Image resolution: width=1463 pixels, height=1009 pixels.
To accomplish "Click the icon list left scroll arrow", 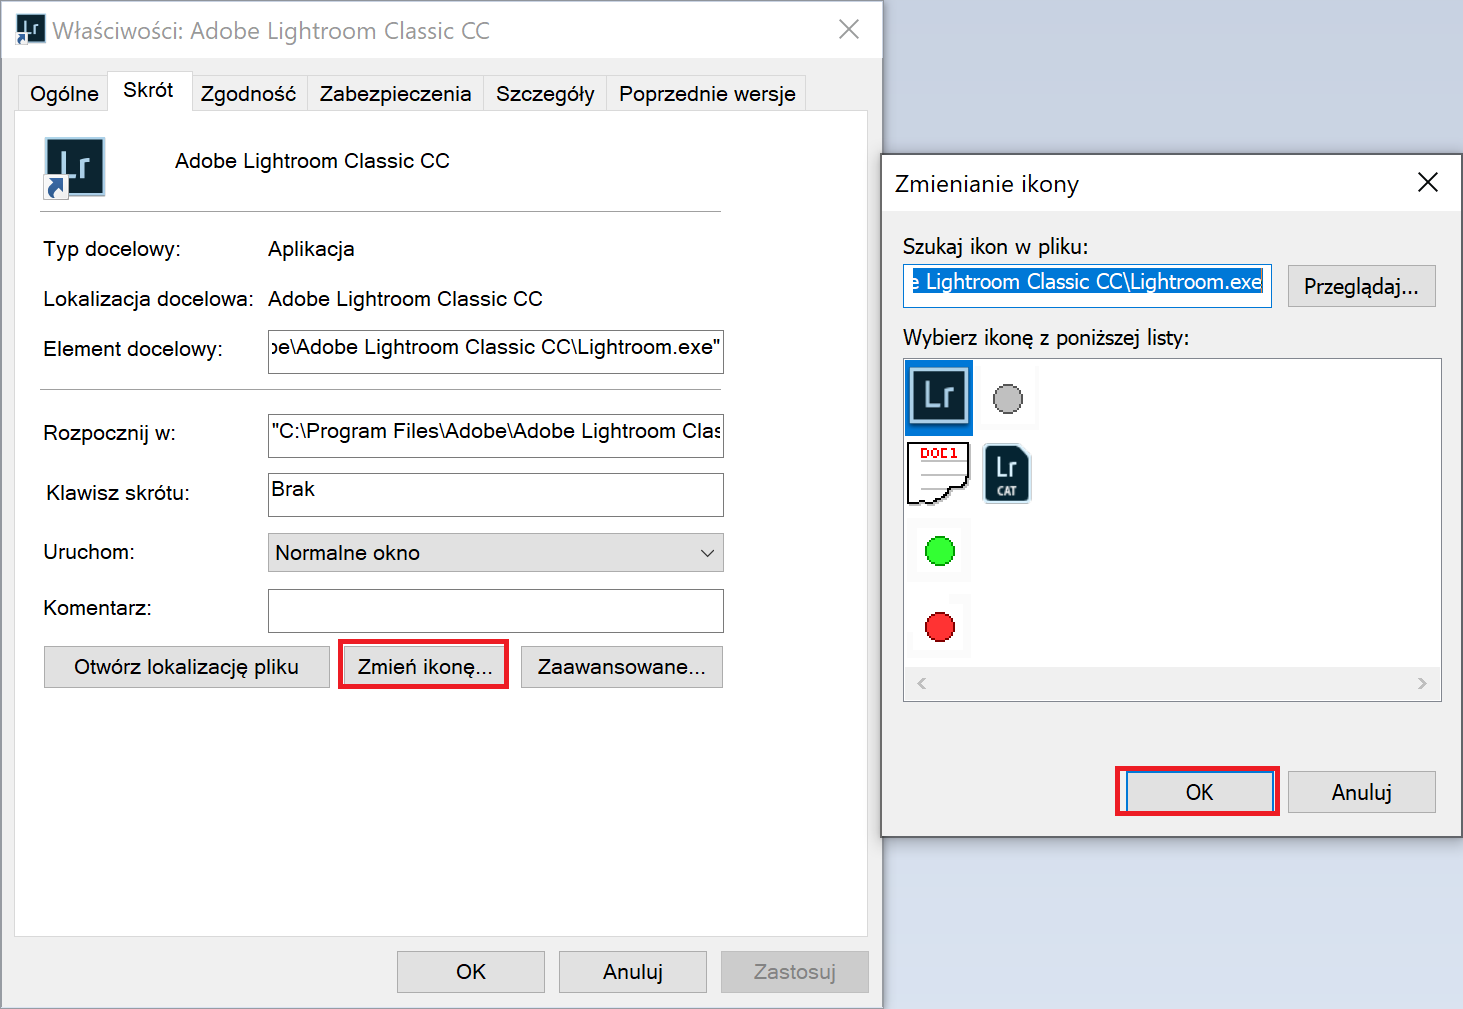I will 922,683.
